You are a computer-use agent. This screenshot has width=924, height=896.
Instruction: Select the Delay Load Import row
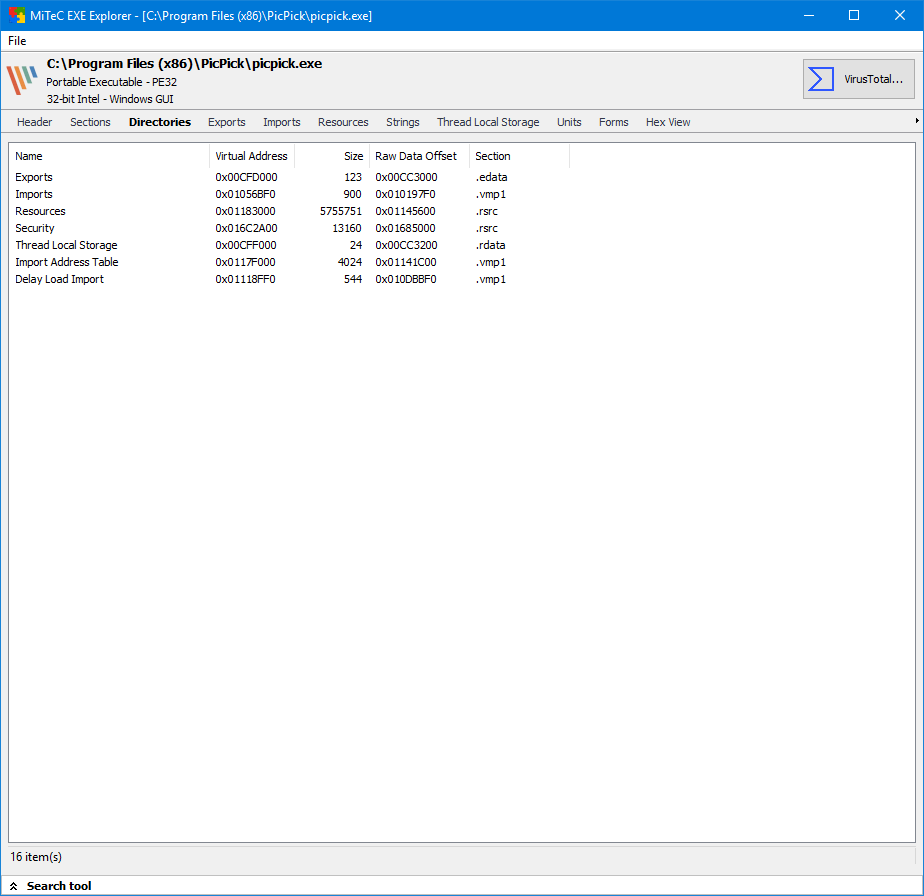click(x=289, y=279)
